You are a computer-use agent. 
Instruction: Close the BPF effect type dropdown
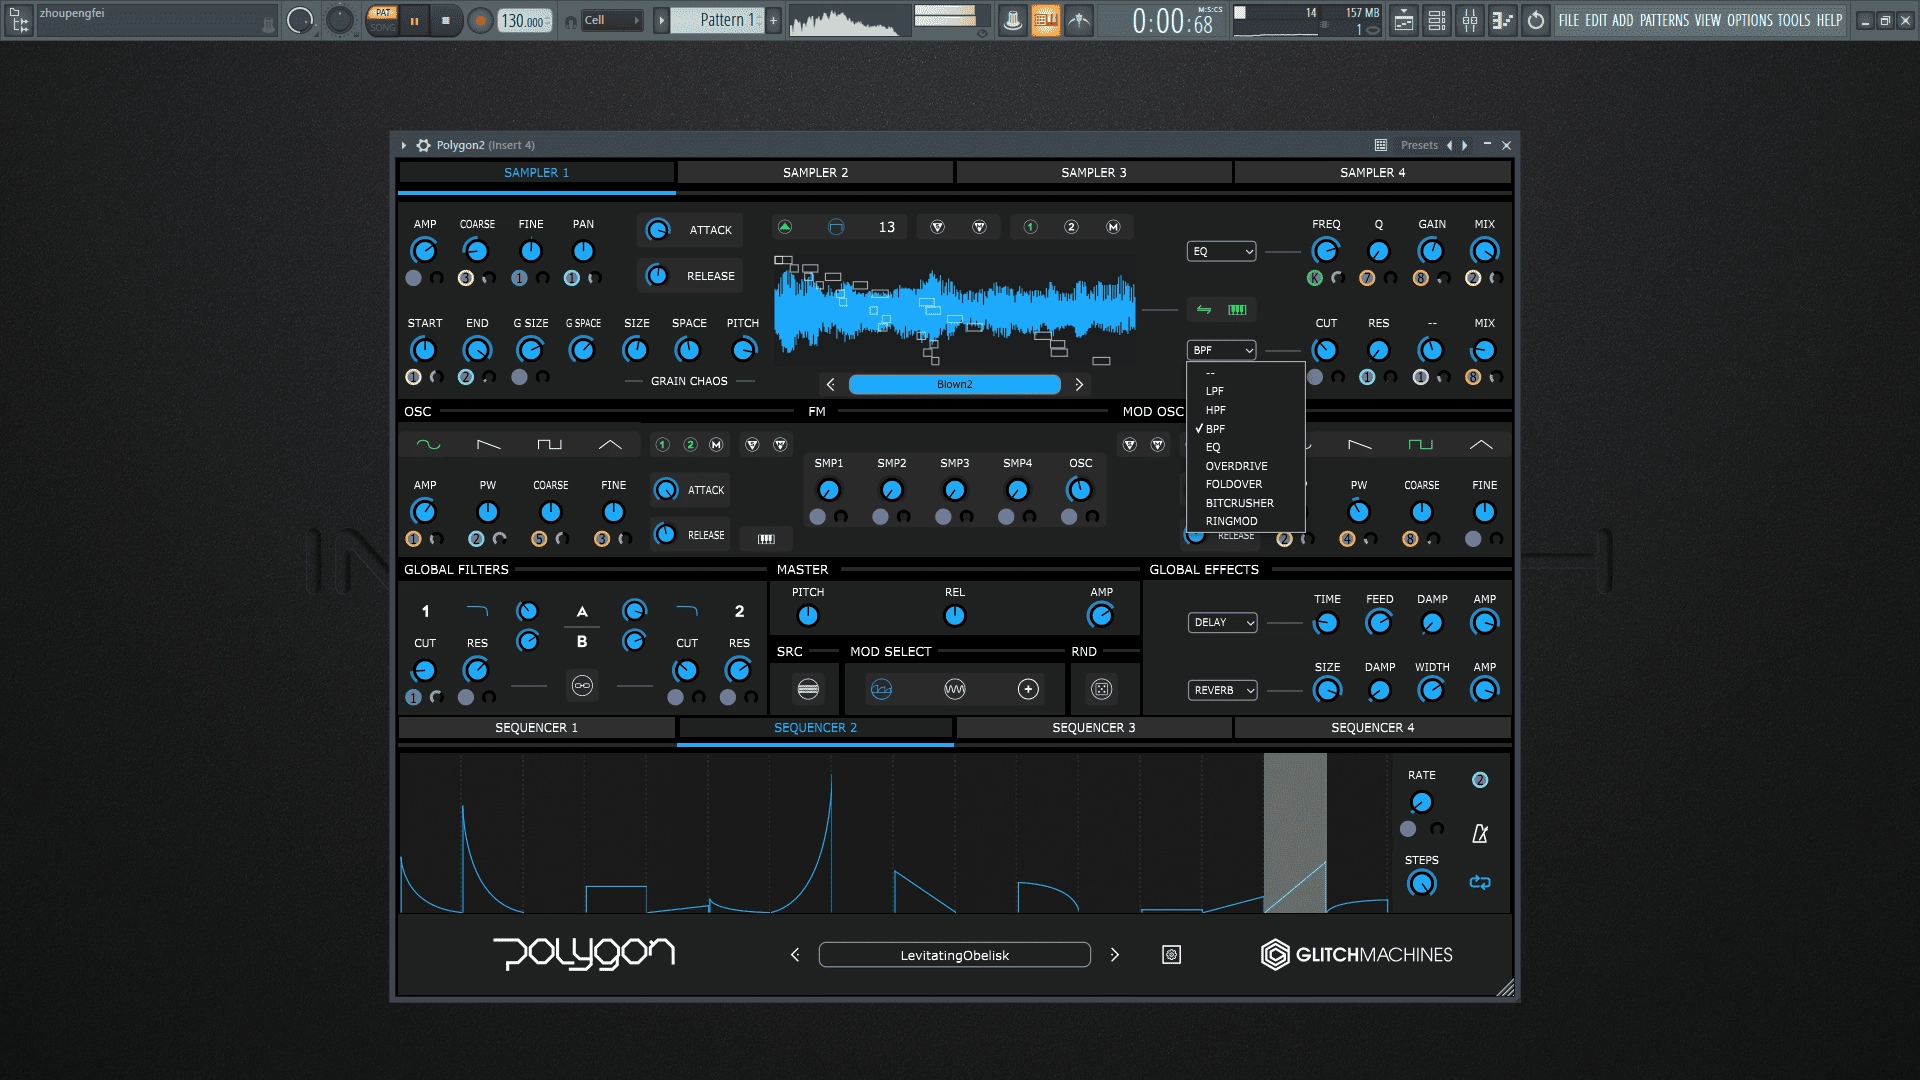[1221, 350]
